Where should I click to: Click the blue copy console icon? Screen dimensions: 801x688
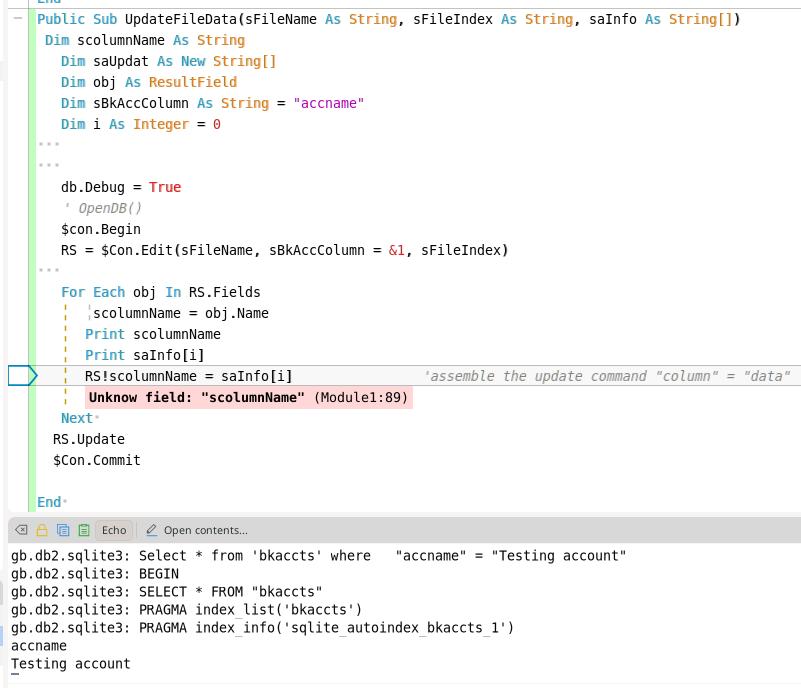tap(63, 530)
